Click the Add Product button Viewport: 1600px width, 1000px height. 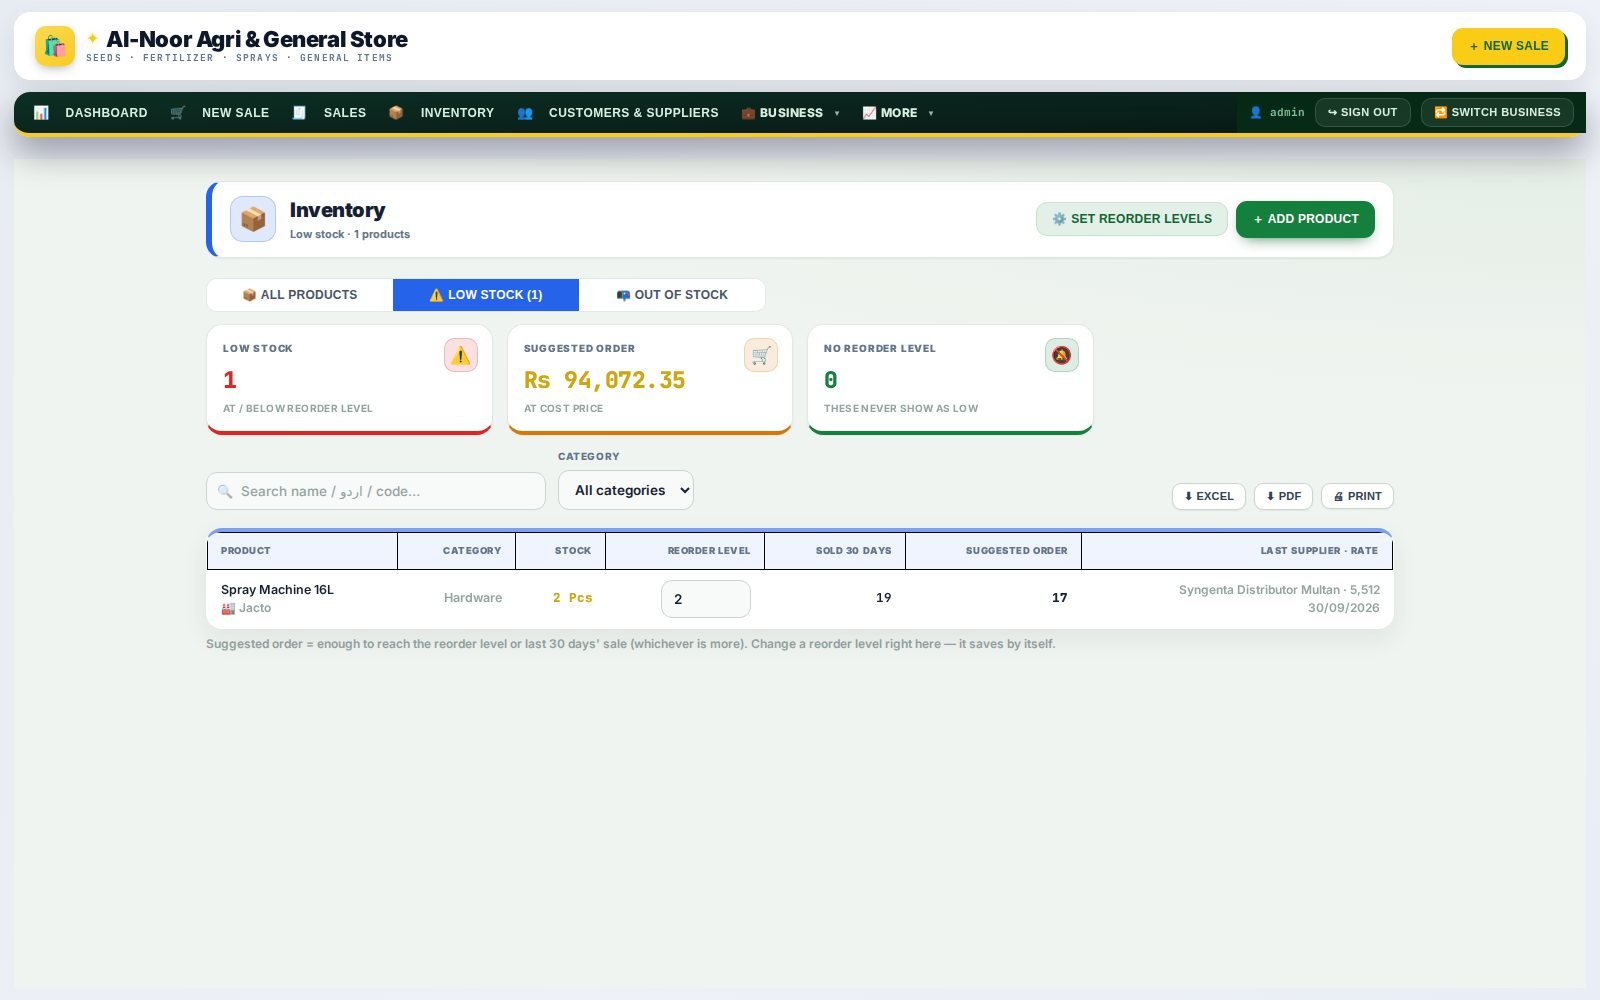pyautogui.click(x=1305, y=219)
